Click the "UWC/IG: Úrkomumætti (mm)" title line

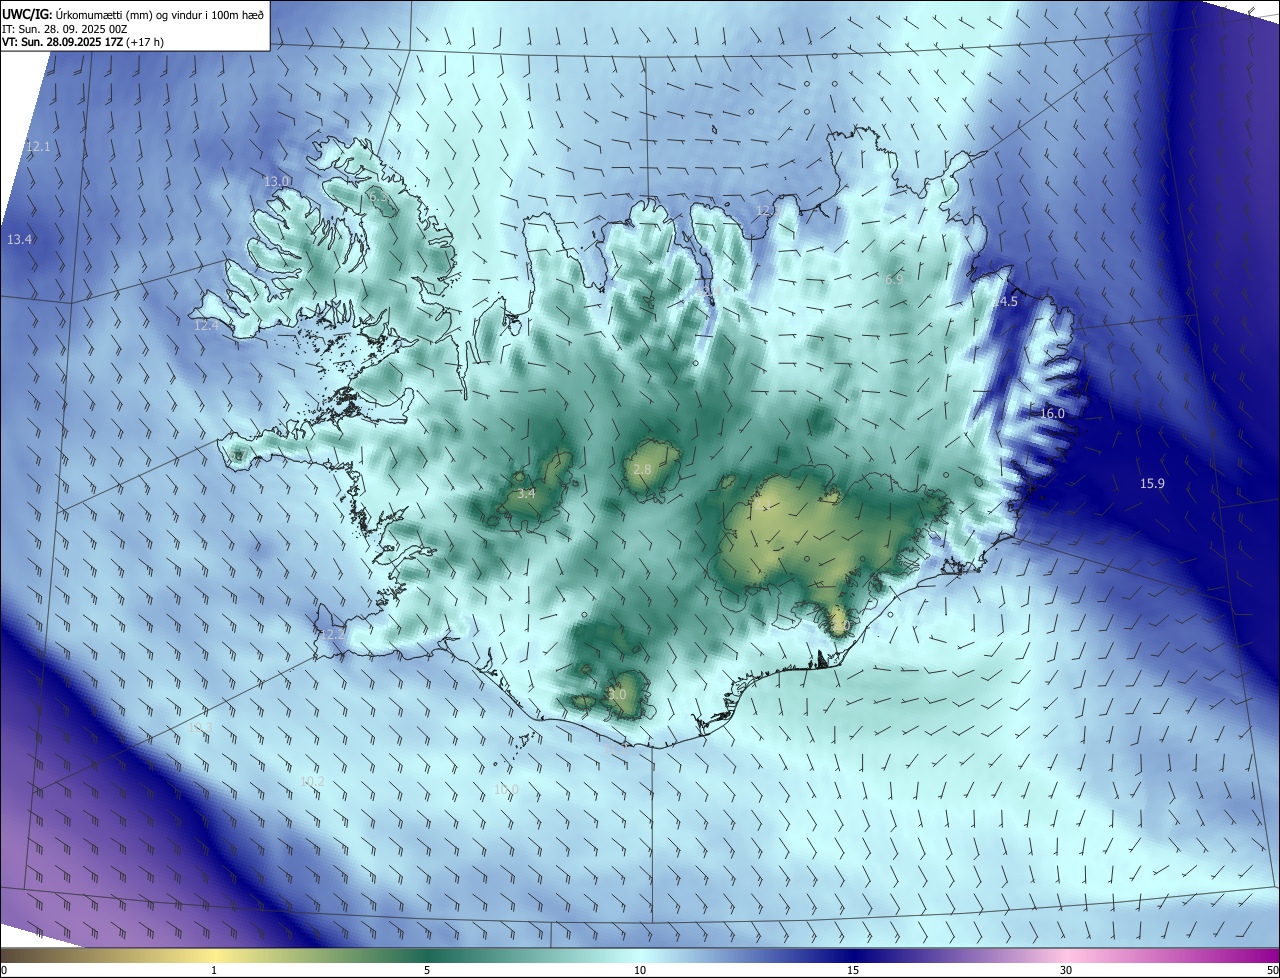[133, 13]
